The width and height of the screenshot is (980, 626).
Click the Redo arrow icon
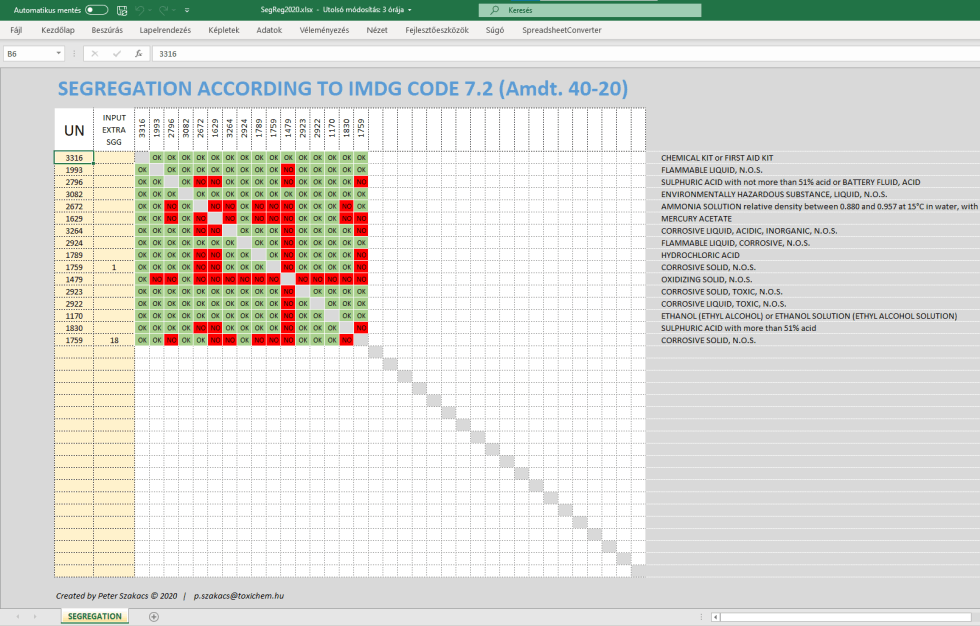[x=164, y=10]
